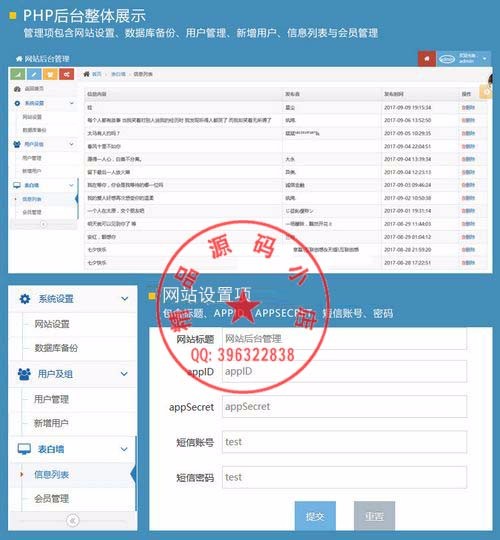Image resolution: width=500 pixels, height=540 pixels.
Task: Select 信息列表 in the enlarged sidebar
Action: pyautogui.click(x=51, y=475)
